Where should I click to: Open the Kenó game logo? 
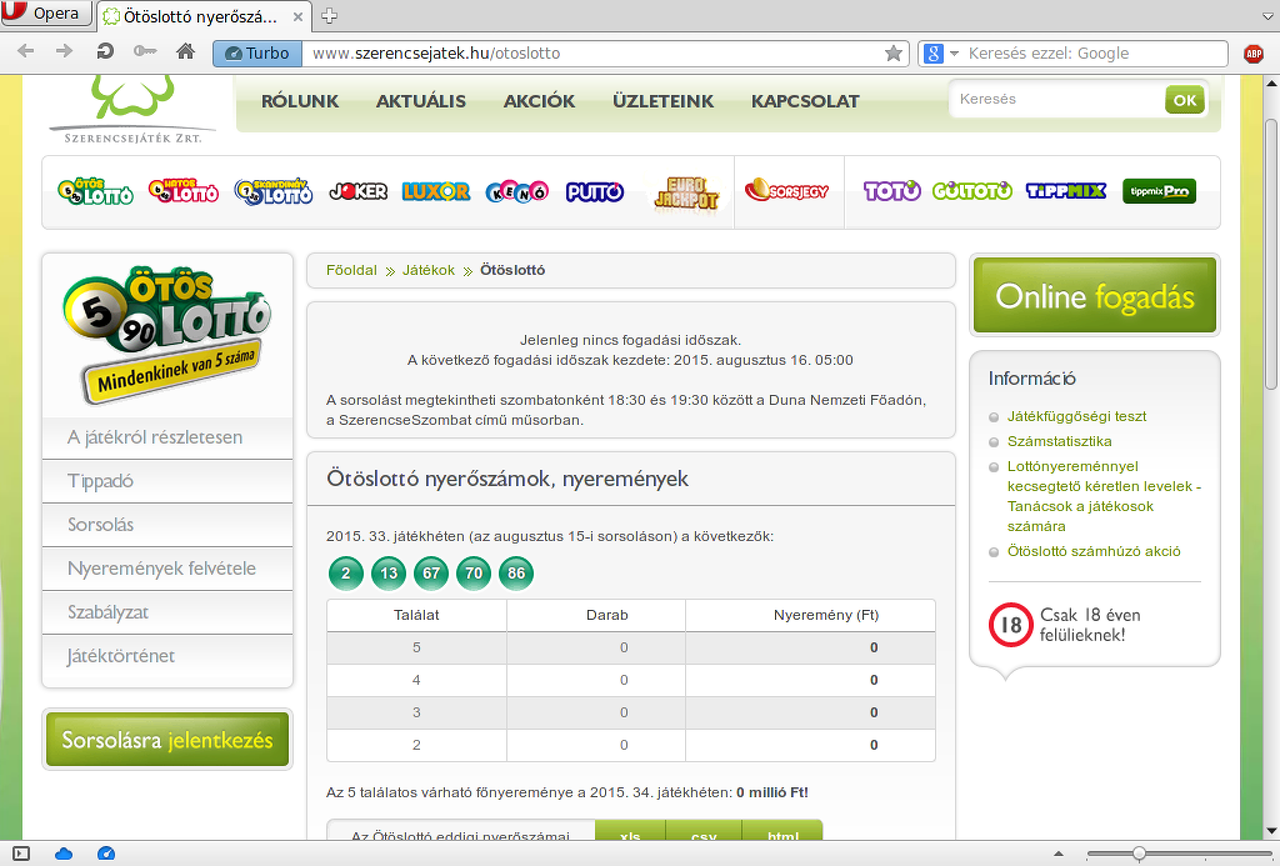point(517,191)
